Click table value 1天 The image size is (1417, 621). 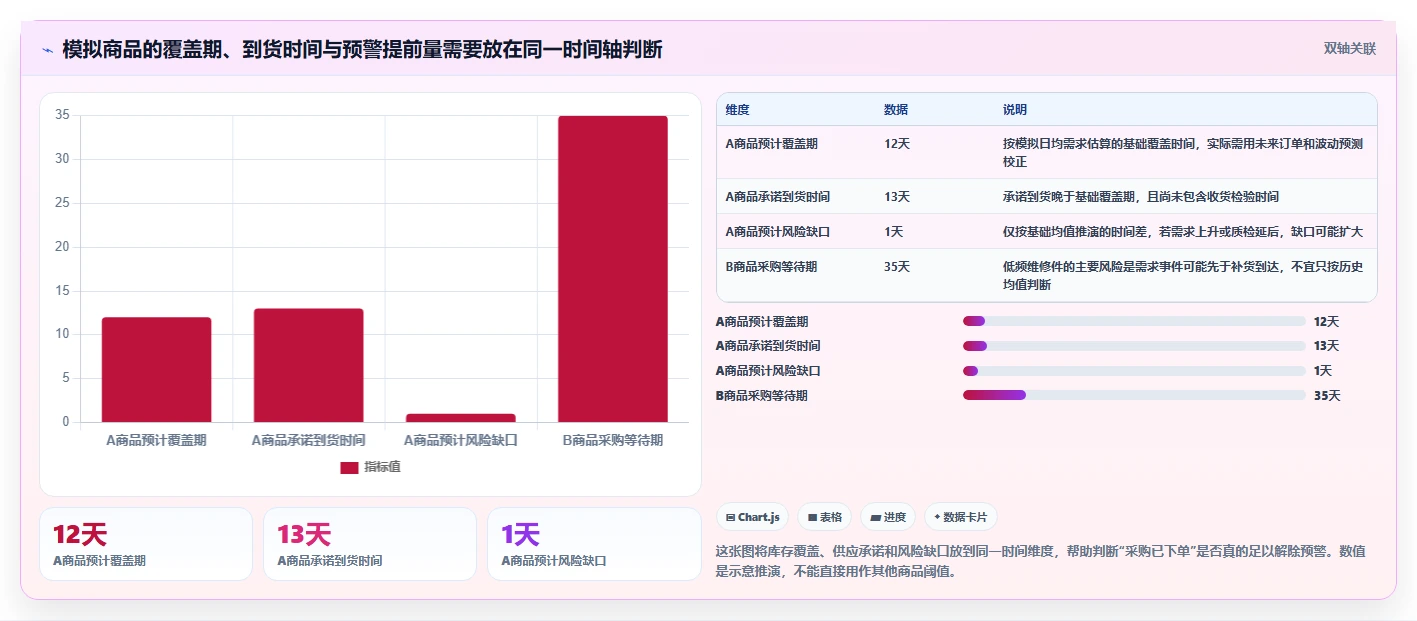coord(894,231)
